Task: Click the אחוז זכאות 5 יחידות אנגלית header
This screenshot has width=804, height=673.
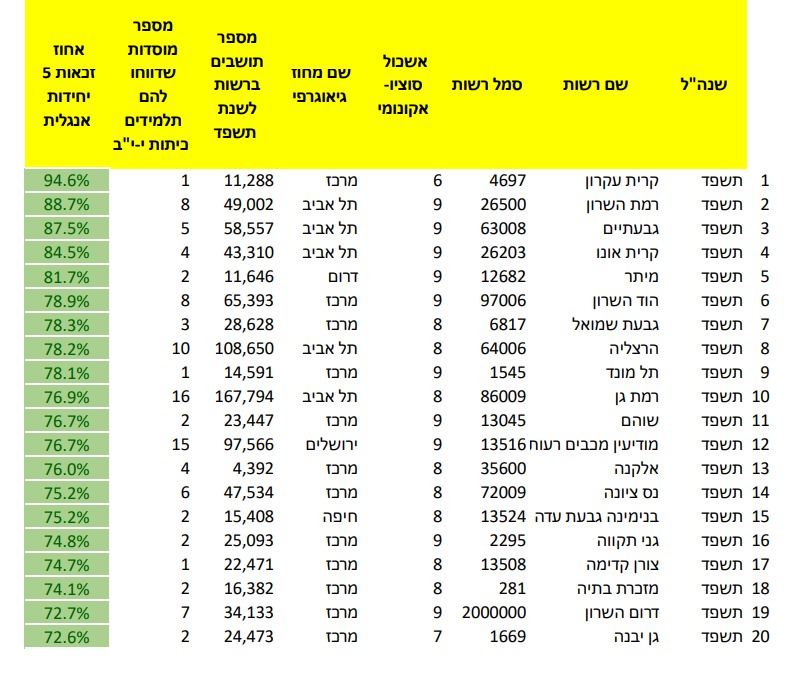Action: [x=67, y=86]
